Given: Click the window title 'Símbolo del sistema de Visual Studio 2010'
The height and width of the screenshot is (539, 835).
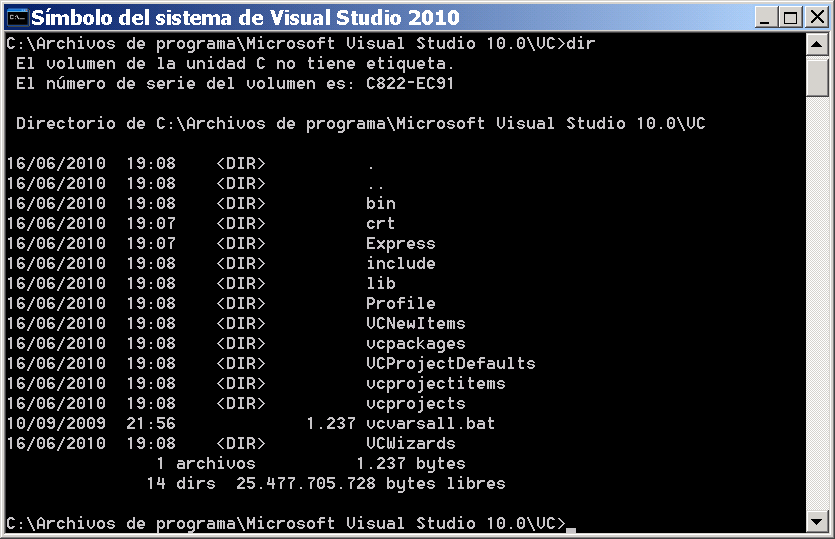Looking at the screenshot, I should [245, 18].
